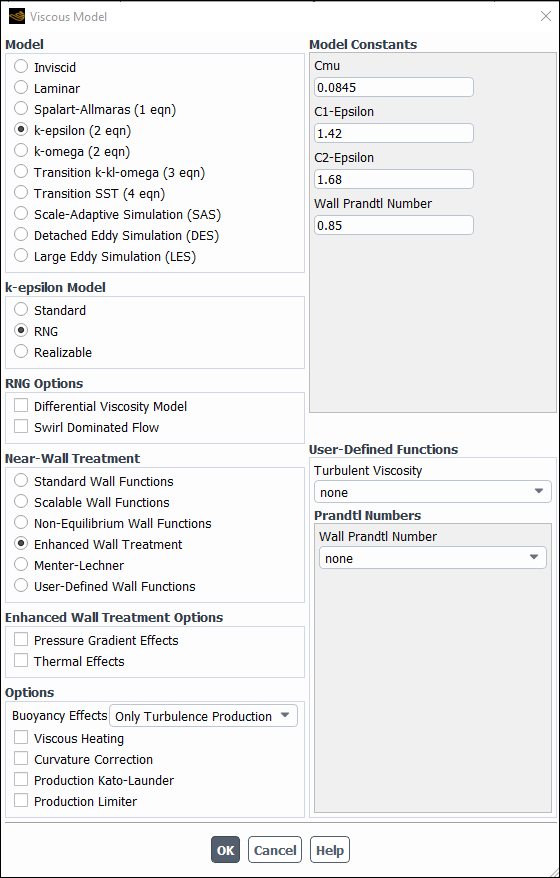Click the Wall Prandtl Number value field
The width and height of the screenshot is (560, 878).
tap(394, 225)
